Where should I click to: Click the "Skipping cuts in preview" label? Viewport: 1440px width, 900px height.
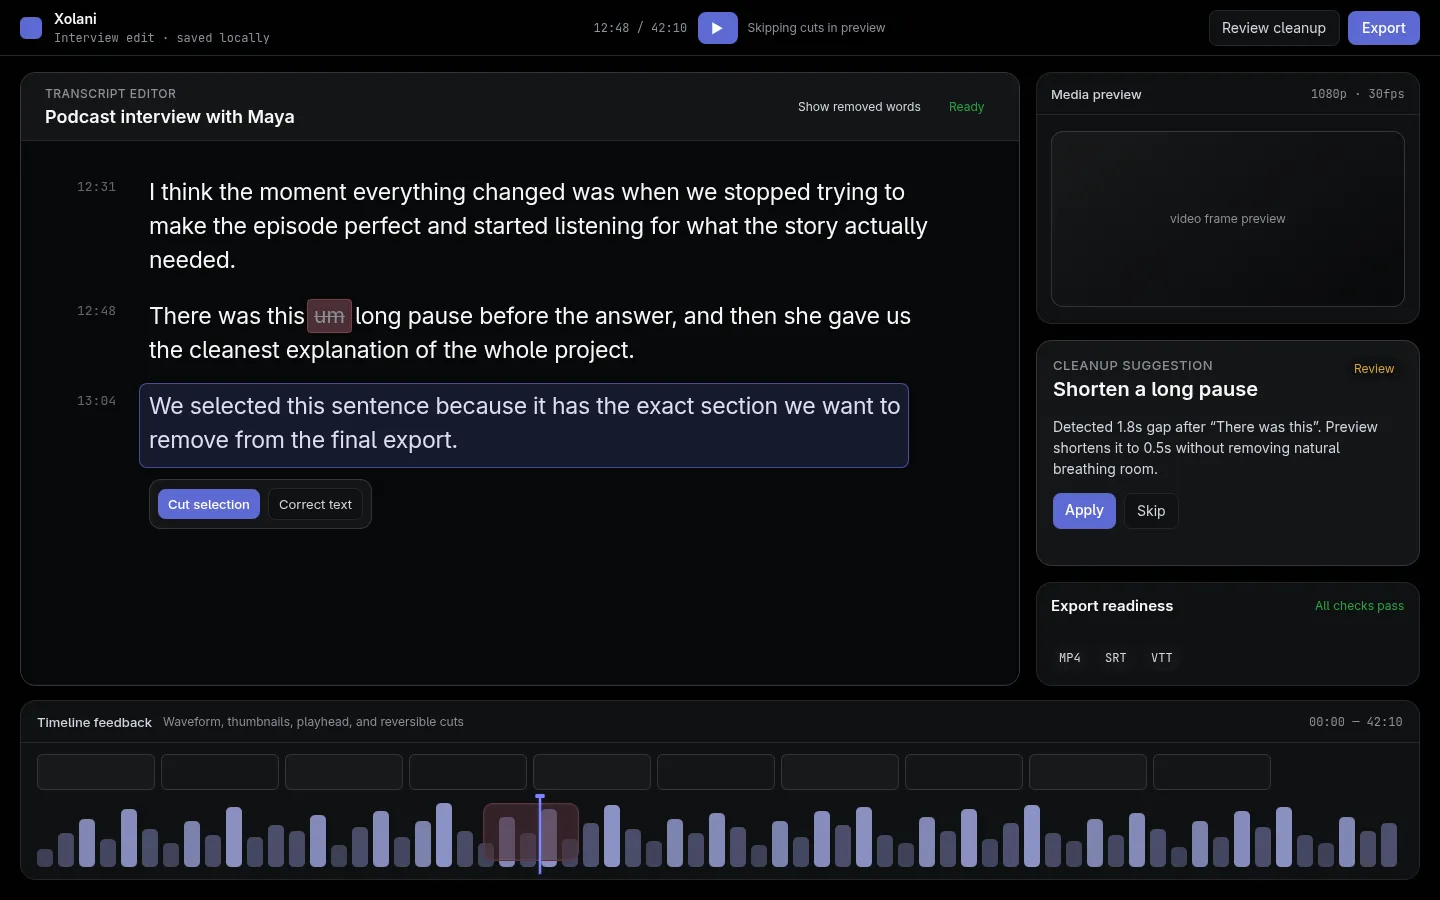click(816, 28)
